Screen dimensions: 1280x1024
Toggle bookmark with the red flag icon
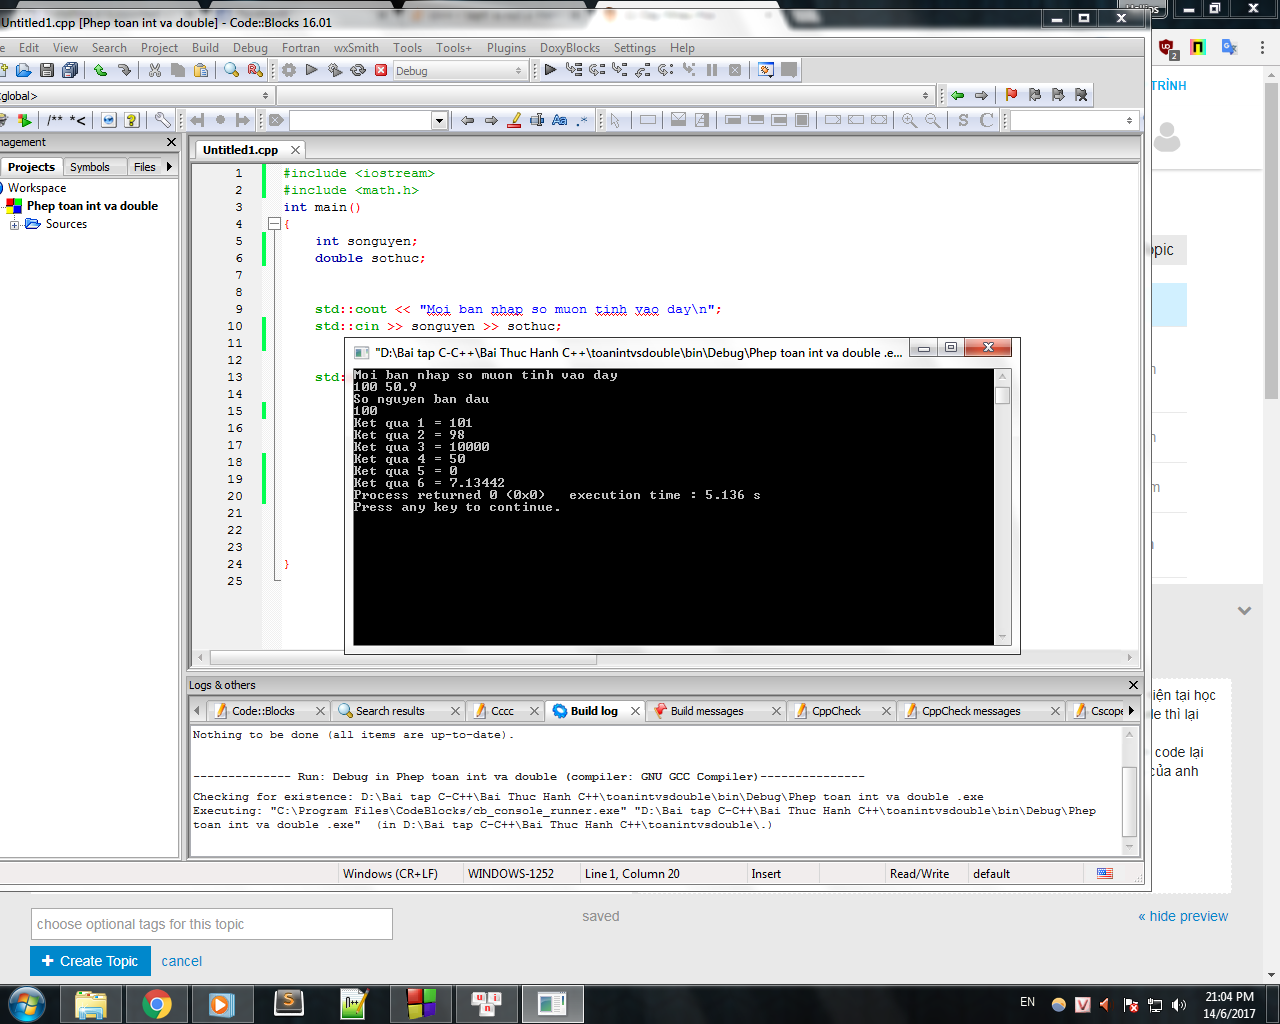[x=1011, y=95]
